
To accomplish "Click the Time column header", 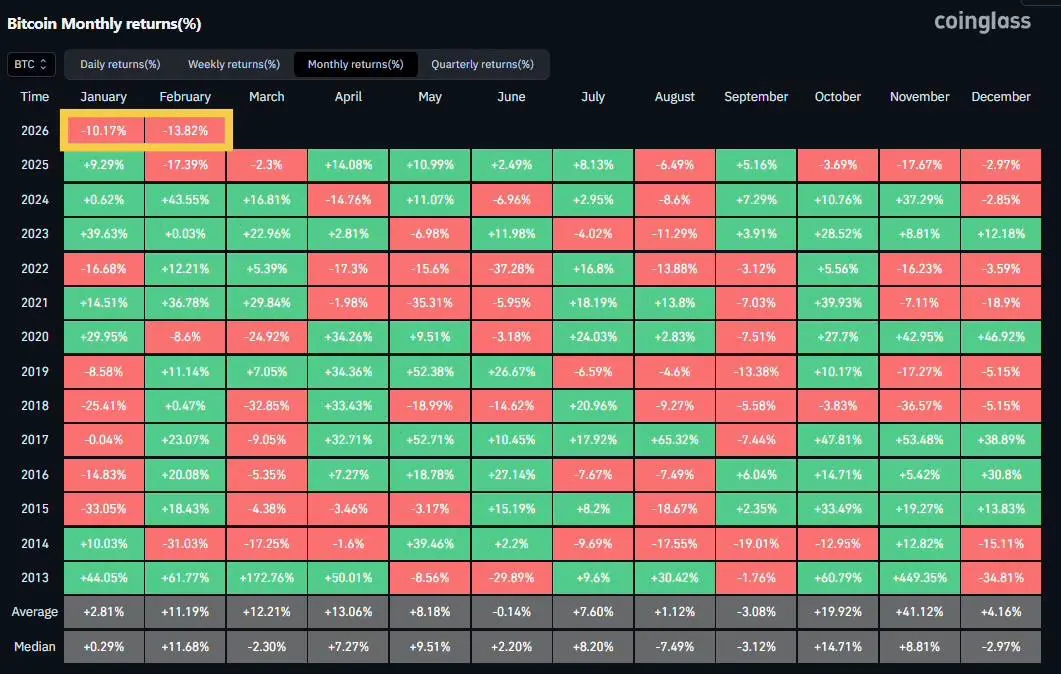I will (x=35, y=97).
